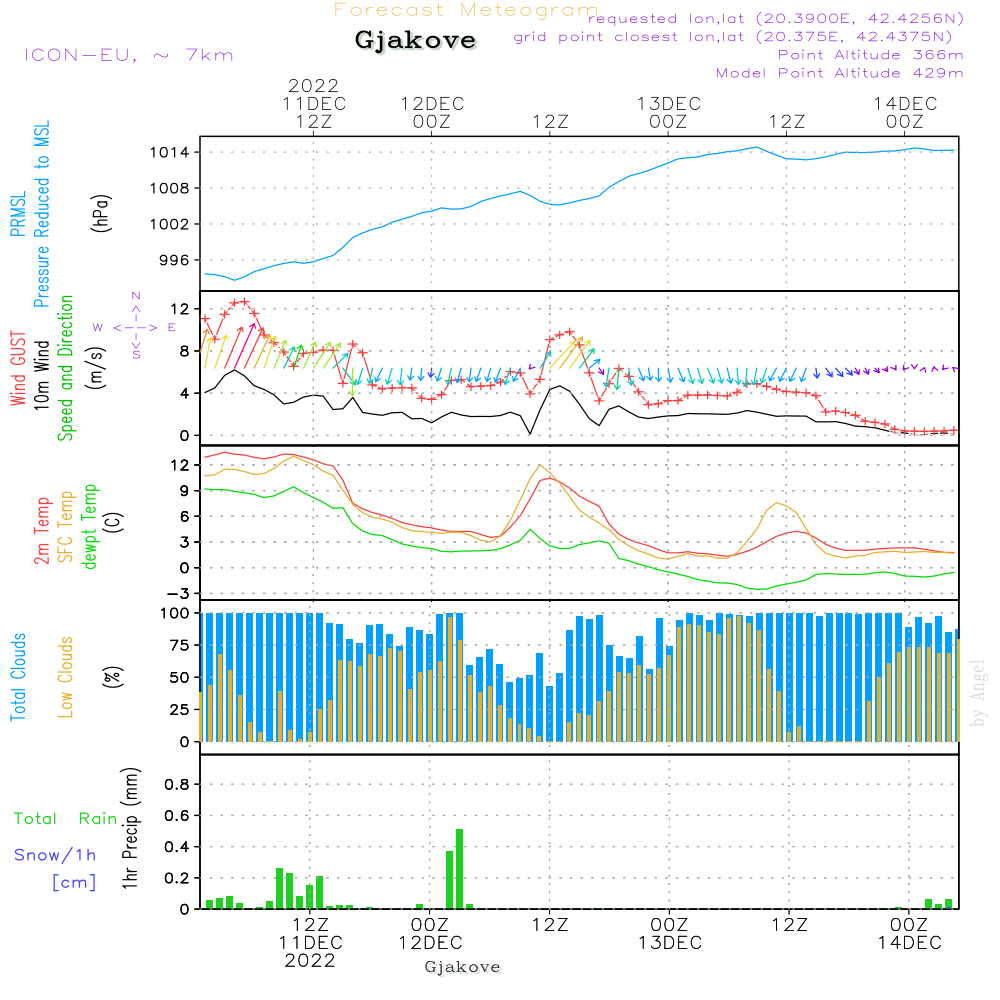The width and height of the screenshot is (1000, 1000).
Task: Click the 9 temperature axis value
Action: click(185, 491)
